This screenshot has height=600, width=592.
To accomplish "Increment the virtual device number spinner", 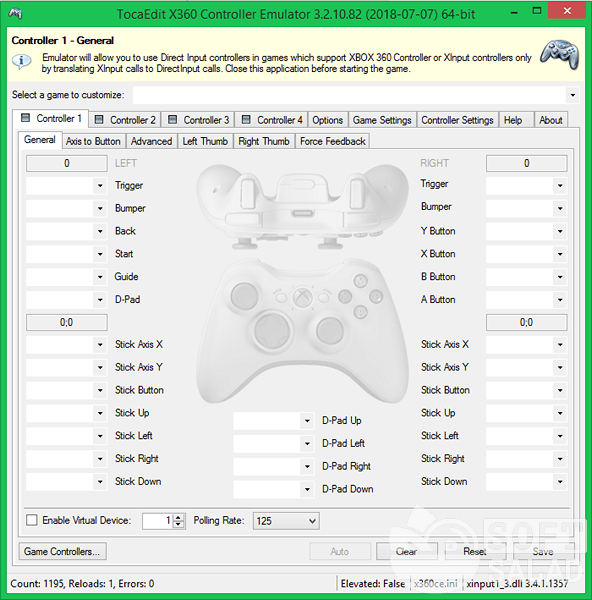I will pos(178,517).
